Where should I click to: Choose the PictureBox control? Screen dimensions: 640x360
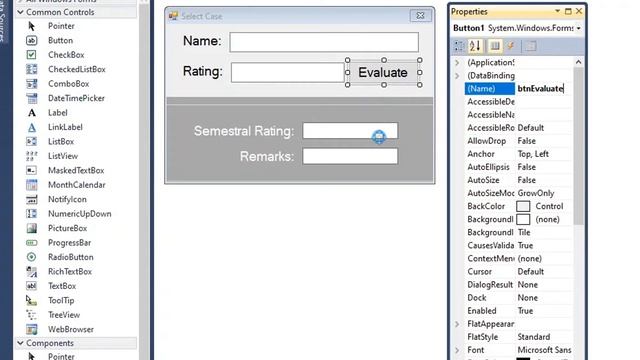click(x=67, y=229)
